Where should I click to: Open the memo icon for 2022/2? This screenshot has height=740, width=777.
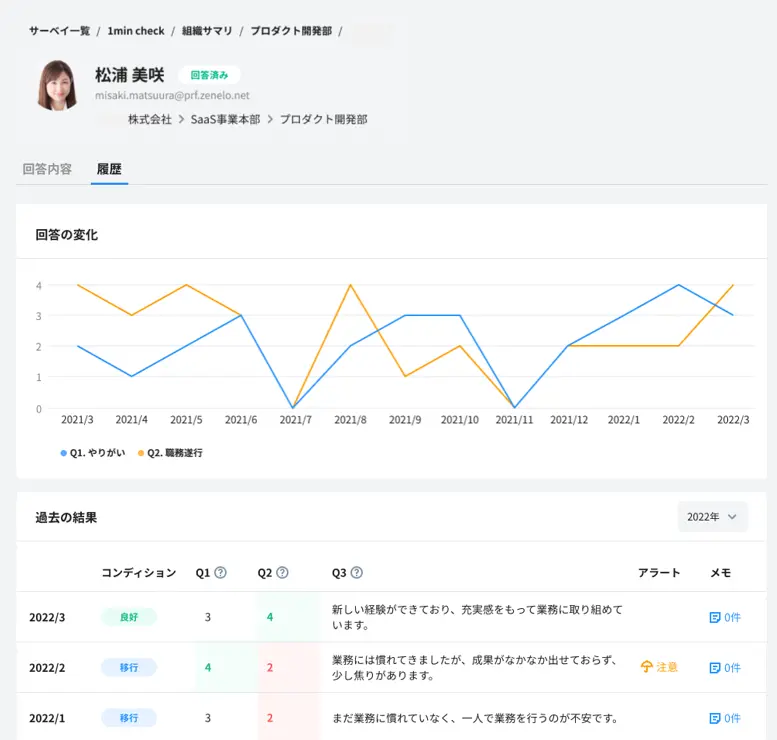point(714,667)
